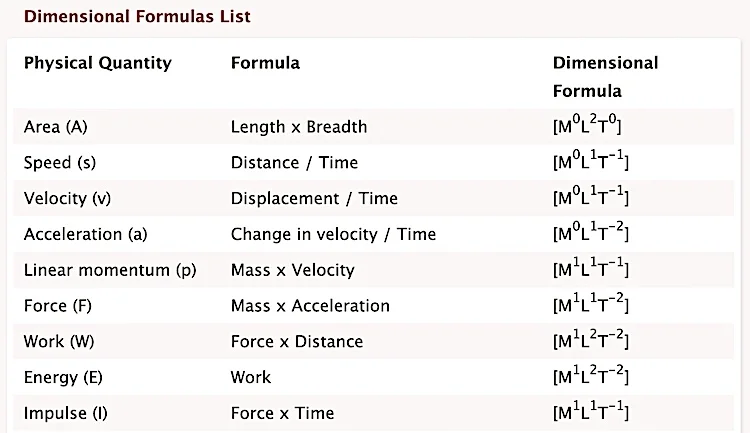750x433 pixels.
Task: Select the Work (W) entry
Action: [59, 342]
